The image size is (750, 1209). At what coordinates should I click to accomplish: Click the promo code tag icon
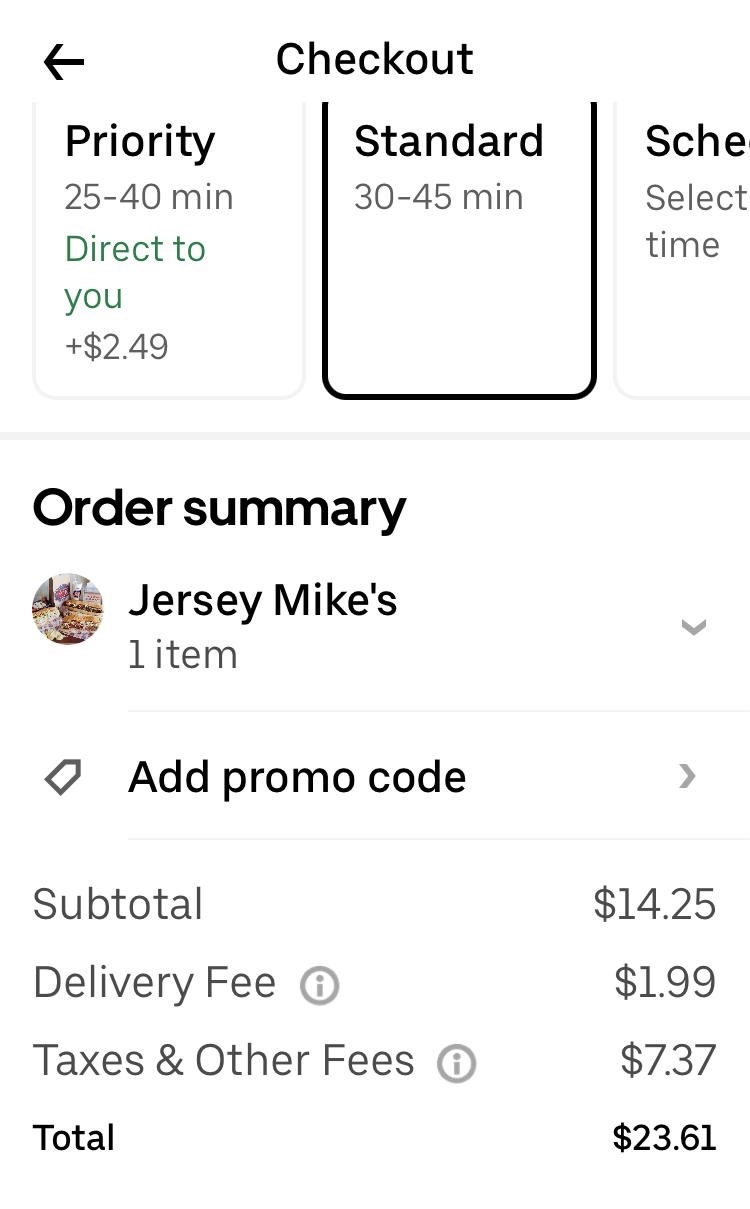63,777
